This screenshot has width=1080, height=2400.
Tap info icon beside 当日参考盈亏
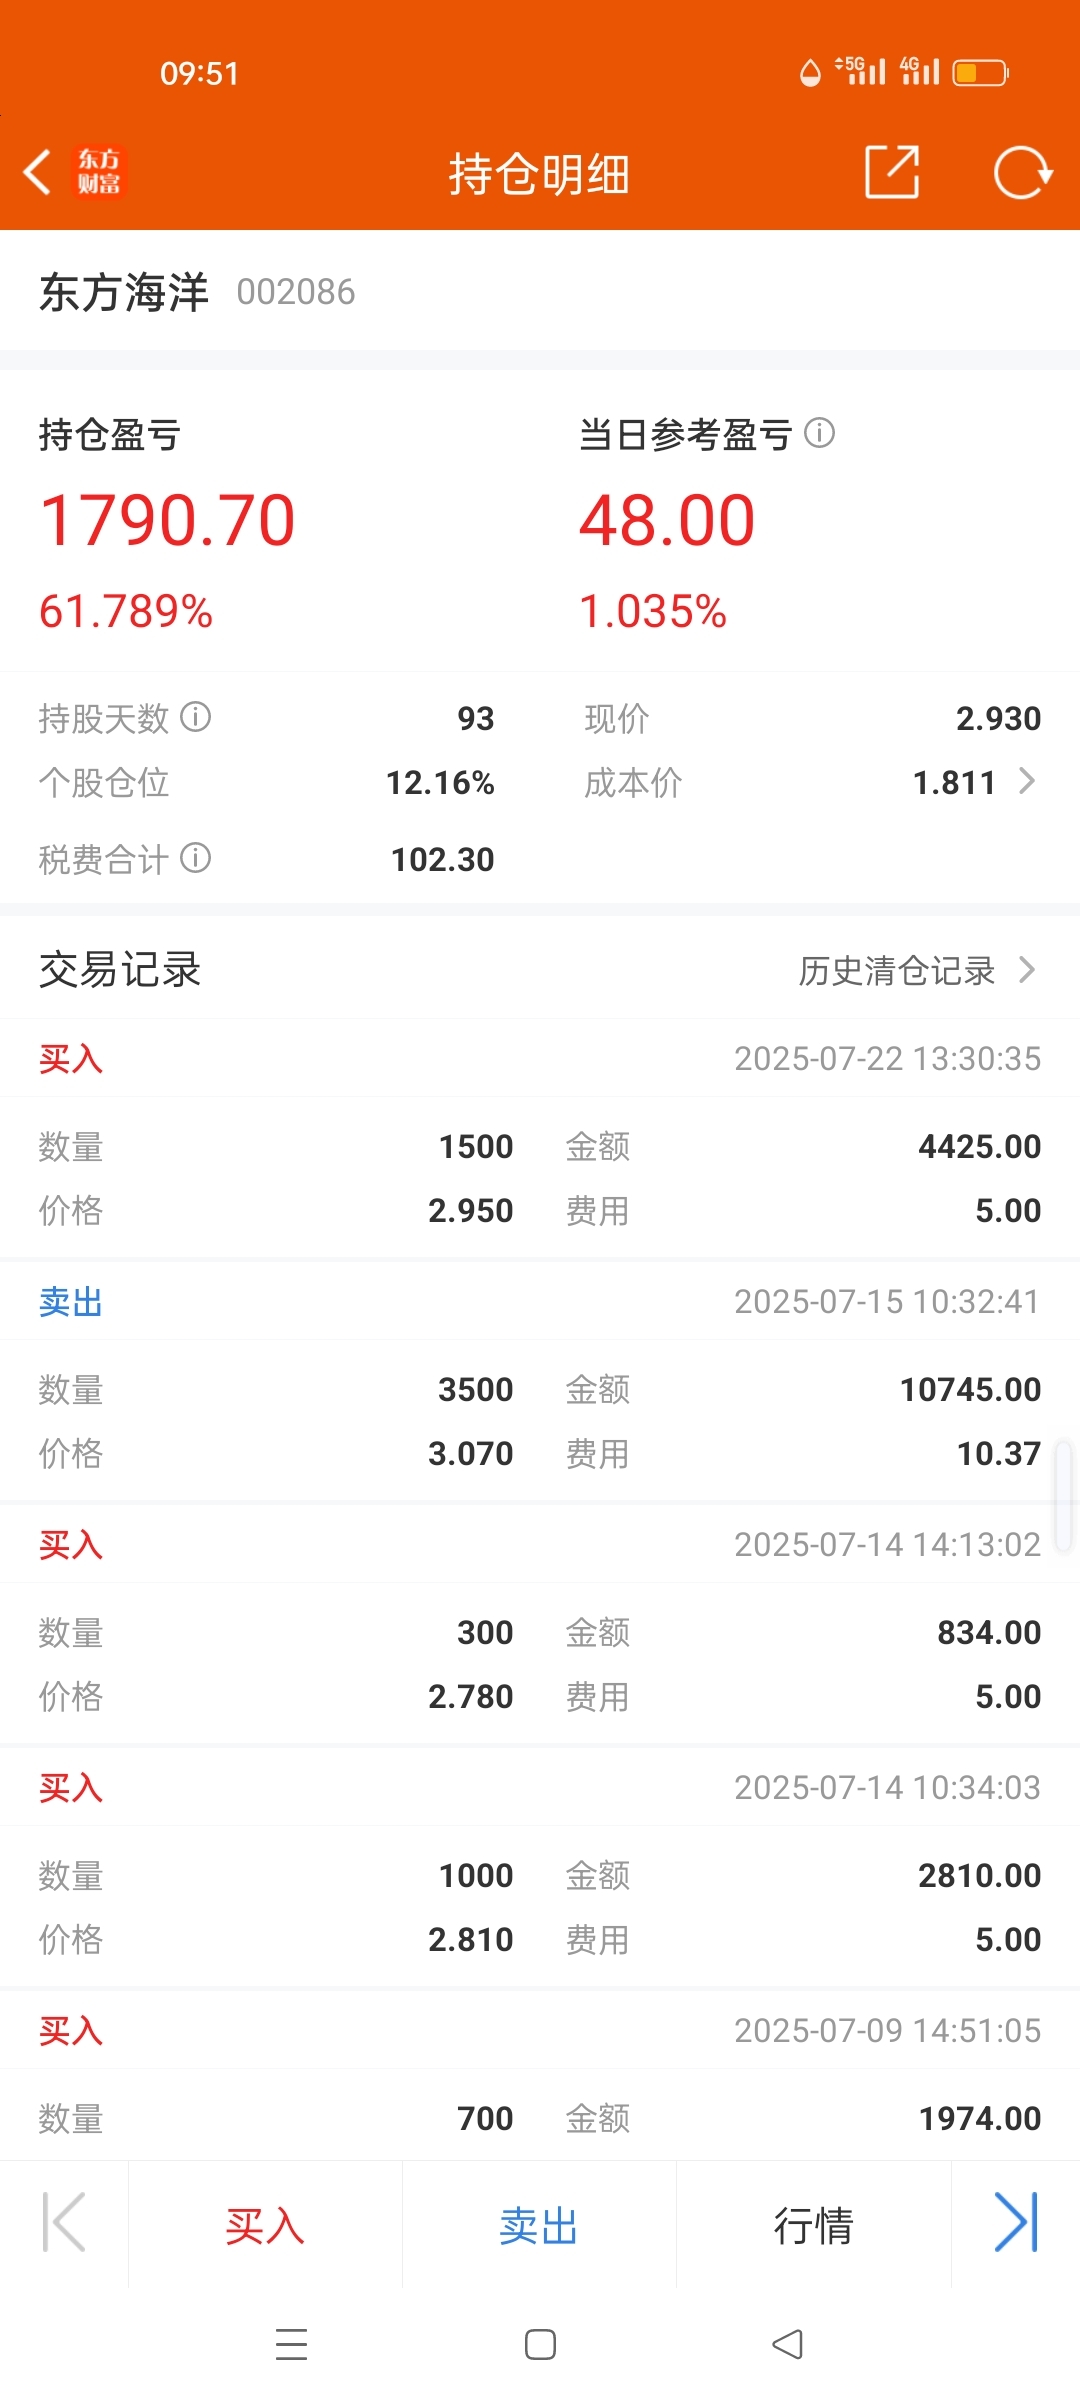(820, 433)
